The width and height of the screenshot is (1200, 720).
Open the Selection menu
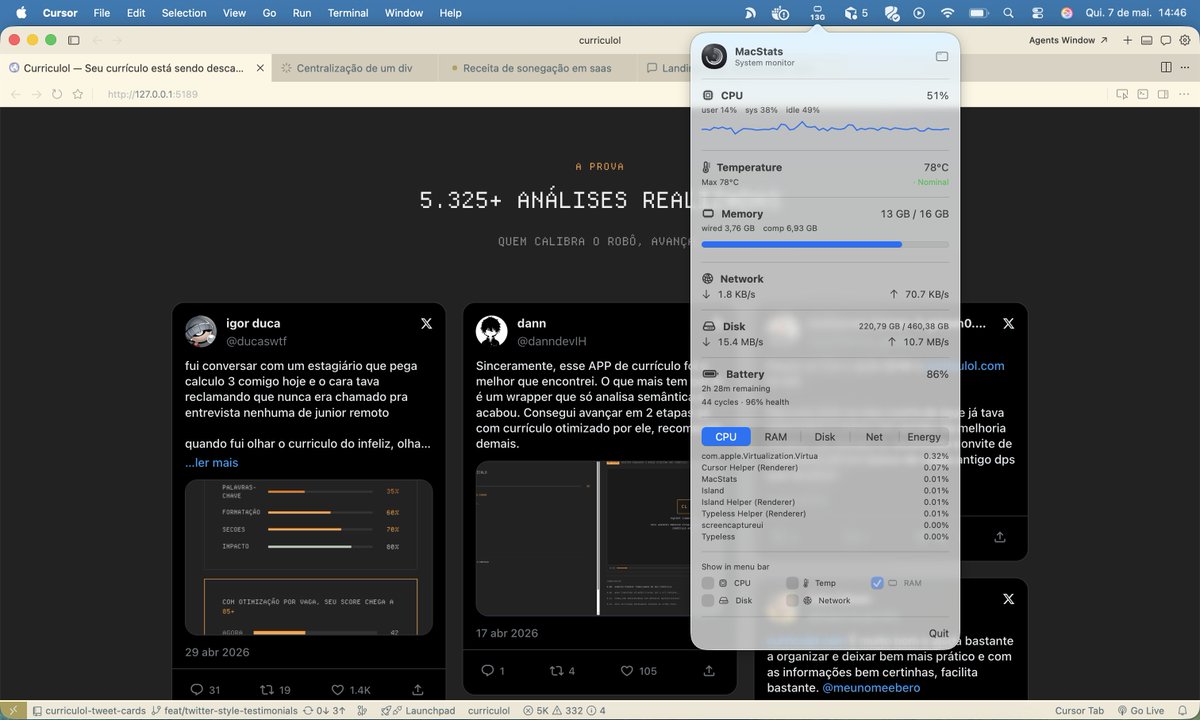(184, 13)
